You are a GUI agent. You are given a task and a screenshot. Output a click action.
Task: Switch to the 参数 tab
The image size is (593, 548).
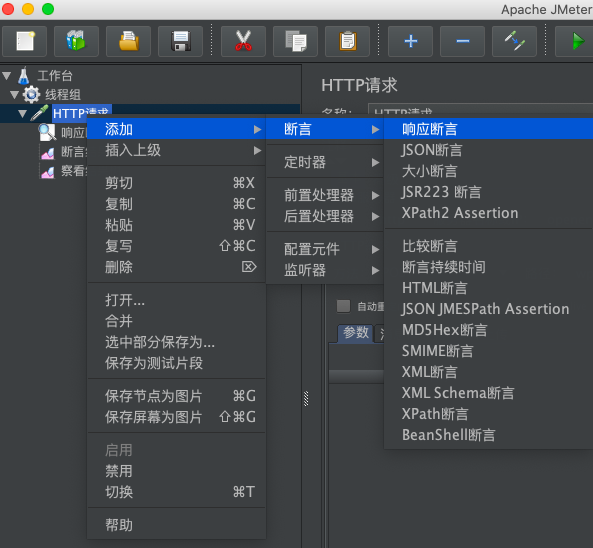(x=355, y=333)
